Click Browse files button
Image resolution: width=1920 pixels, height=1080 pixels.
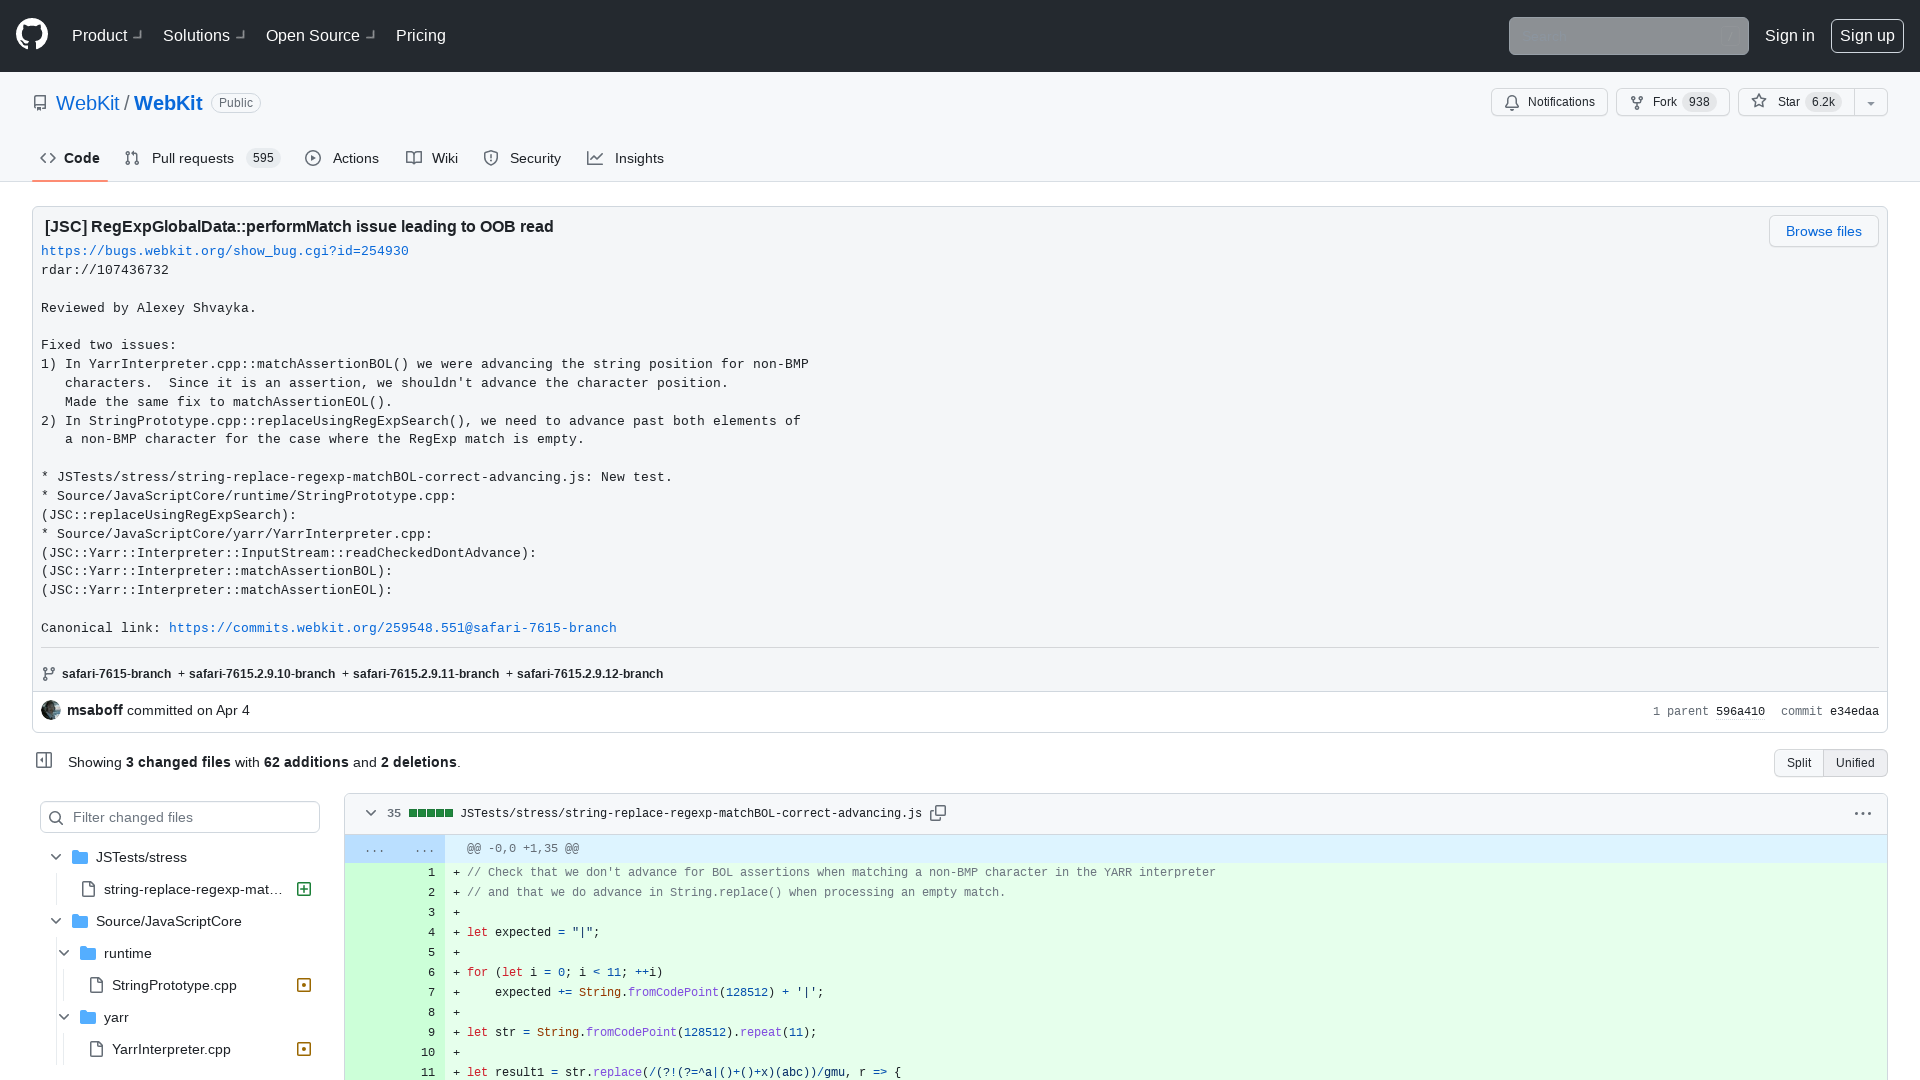click(x=1824, y=231)
